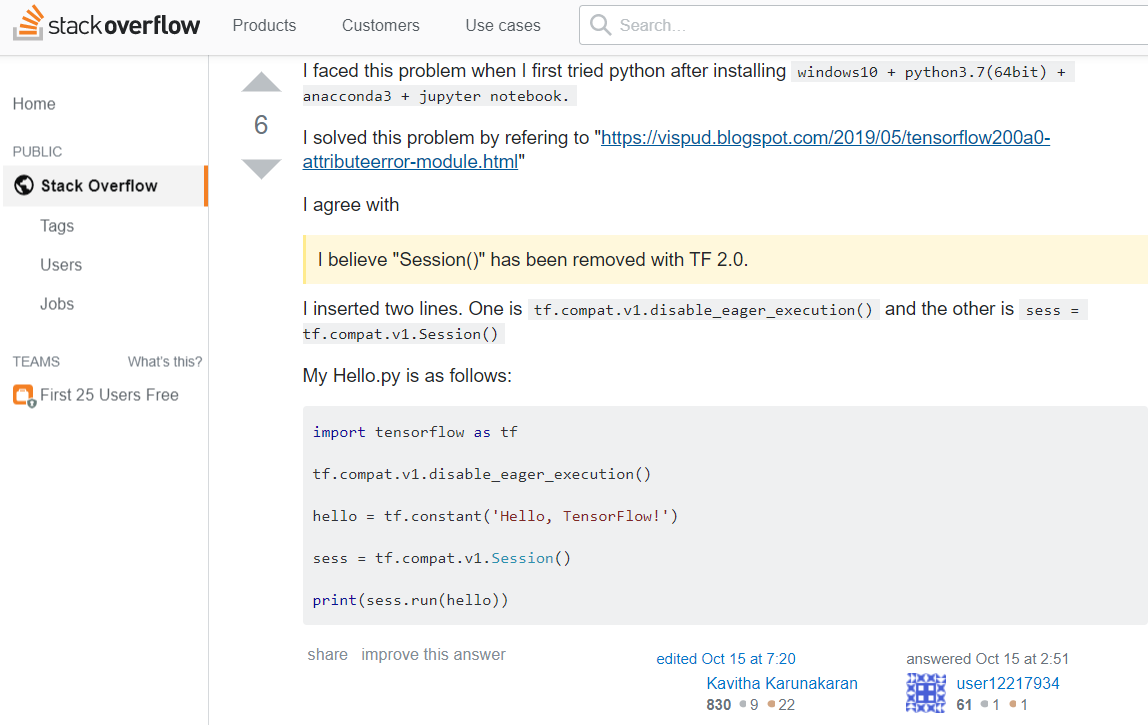The image size is (1148, 725).
Task: Go to Home in sidebar
Action: (34, 104)
